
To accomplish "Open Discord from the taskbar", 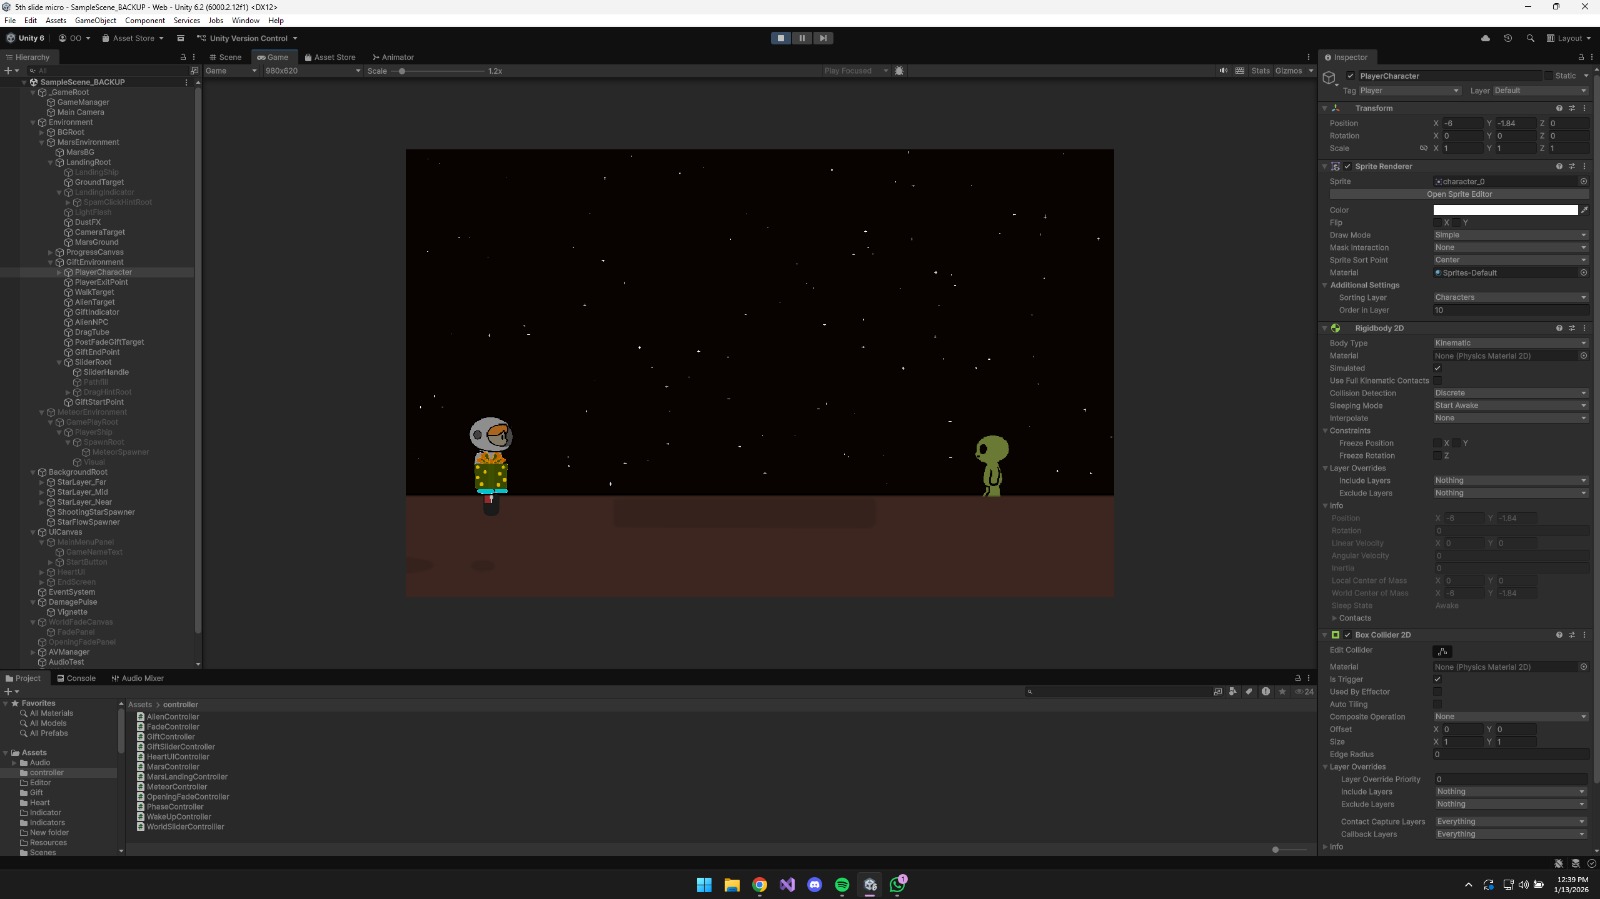I will pyautogui.click(x=815, y=885).
